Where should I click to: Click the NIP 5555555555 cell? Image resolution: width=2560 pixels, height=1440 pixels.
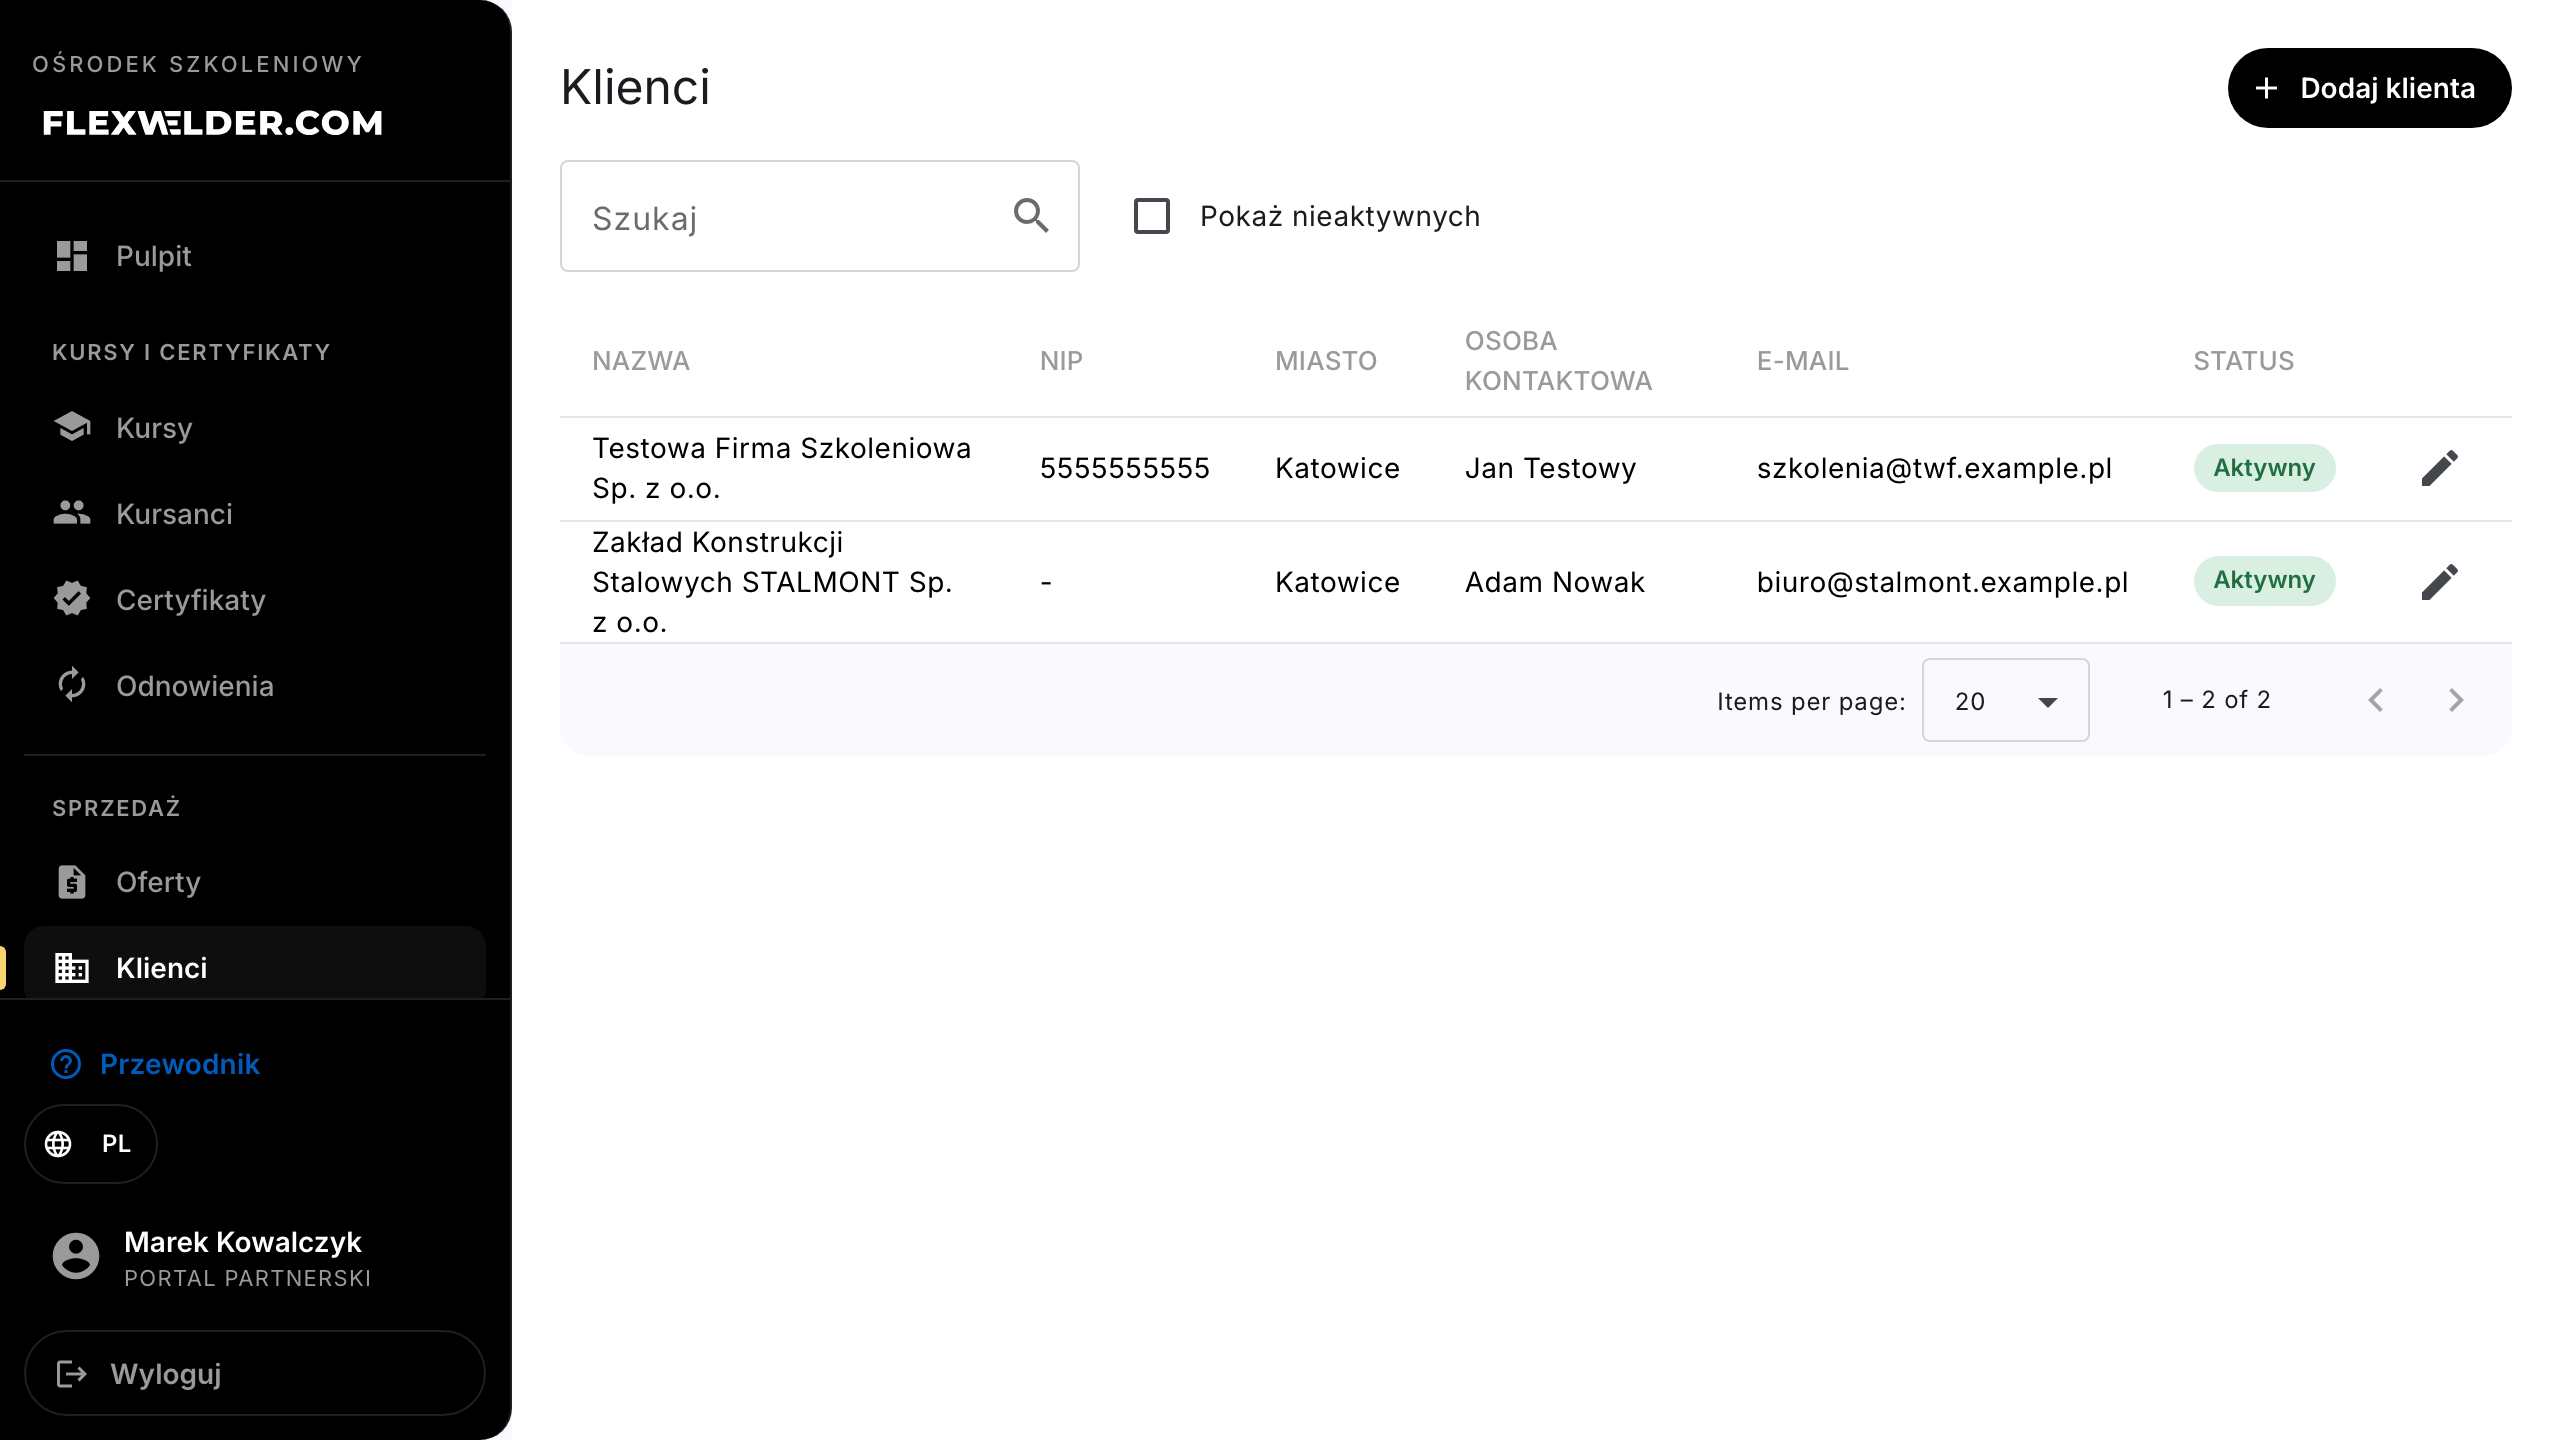pos(1125,468)
